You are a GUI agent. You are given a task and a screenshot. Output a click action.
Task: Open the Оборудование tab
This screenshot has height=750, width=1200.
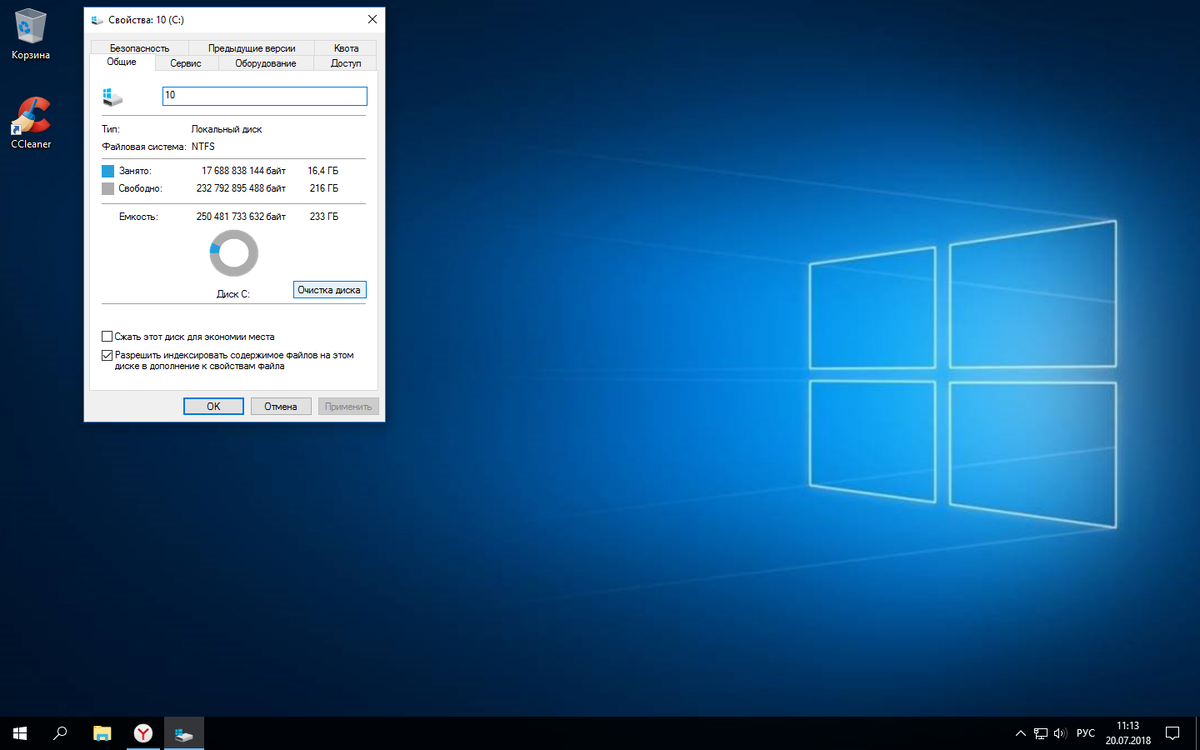click(265, 63)
